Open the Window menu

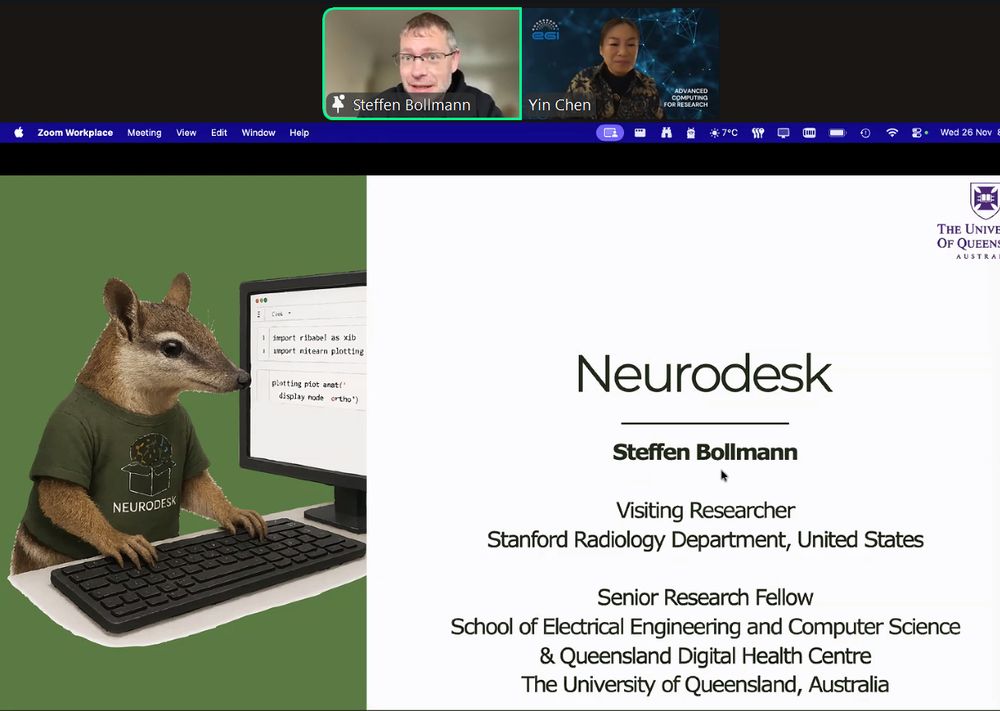[x=258, y=133]
